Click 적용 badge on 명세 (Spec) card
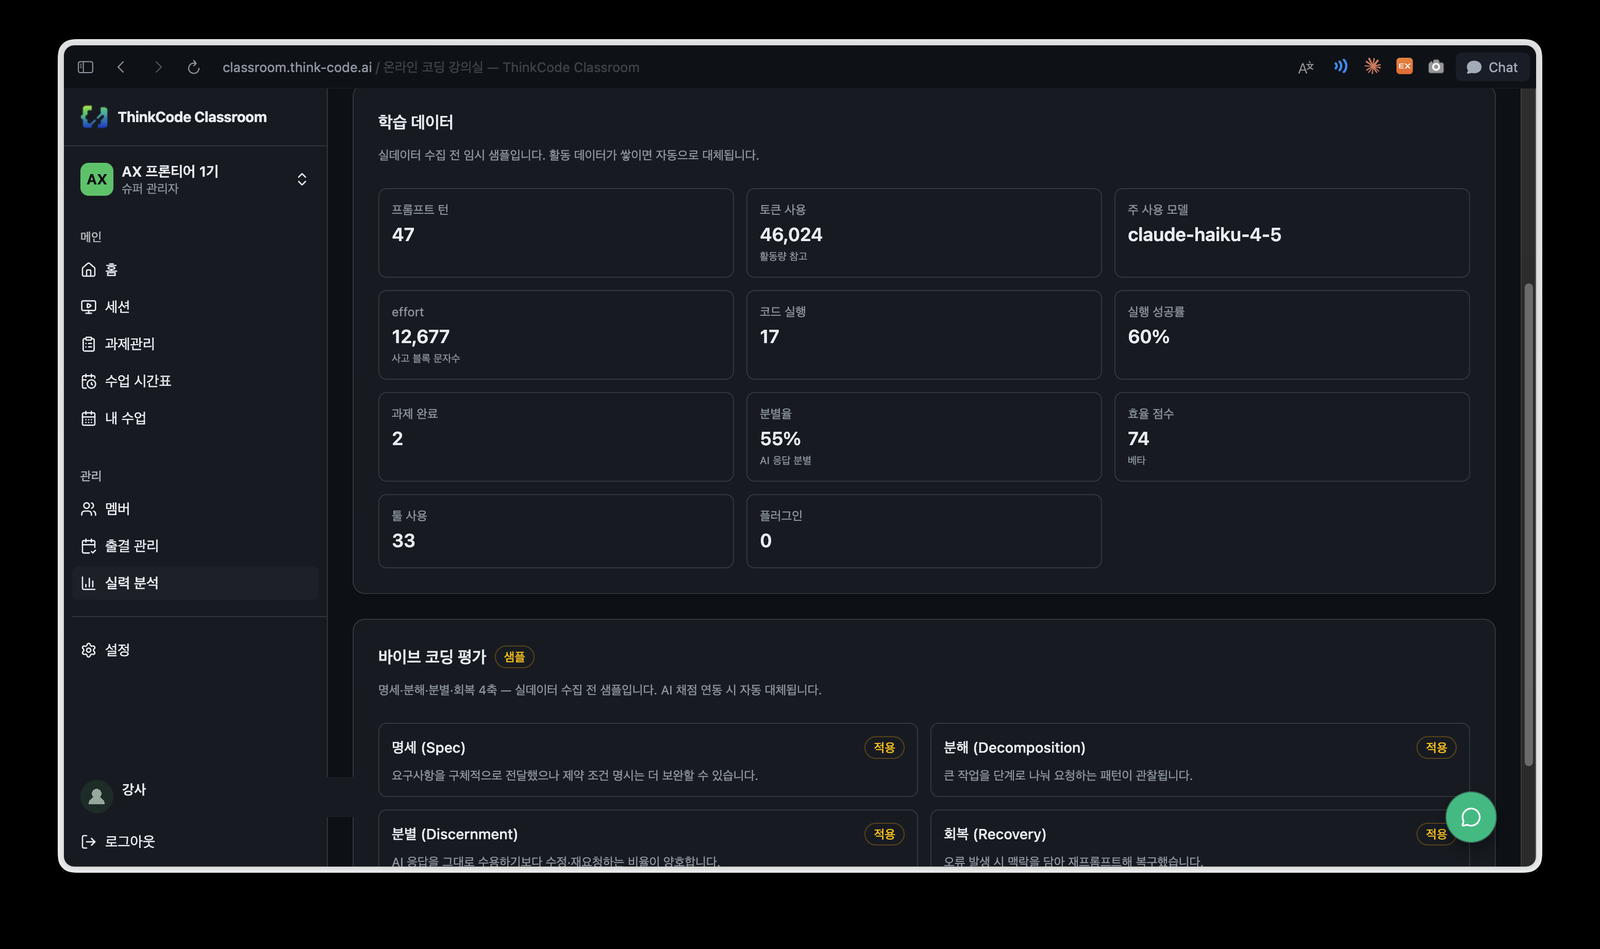The width and height of the screenshot is (1600, 949). click(x=884, y=747)
